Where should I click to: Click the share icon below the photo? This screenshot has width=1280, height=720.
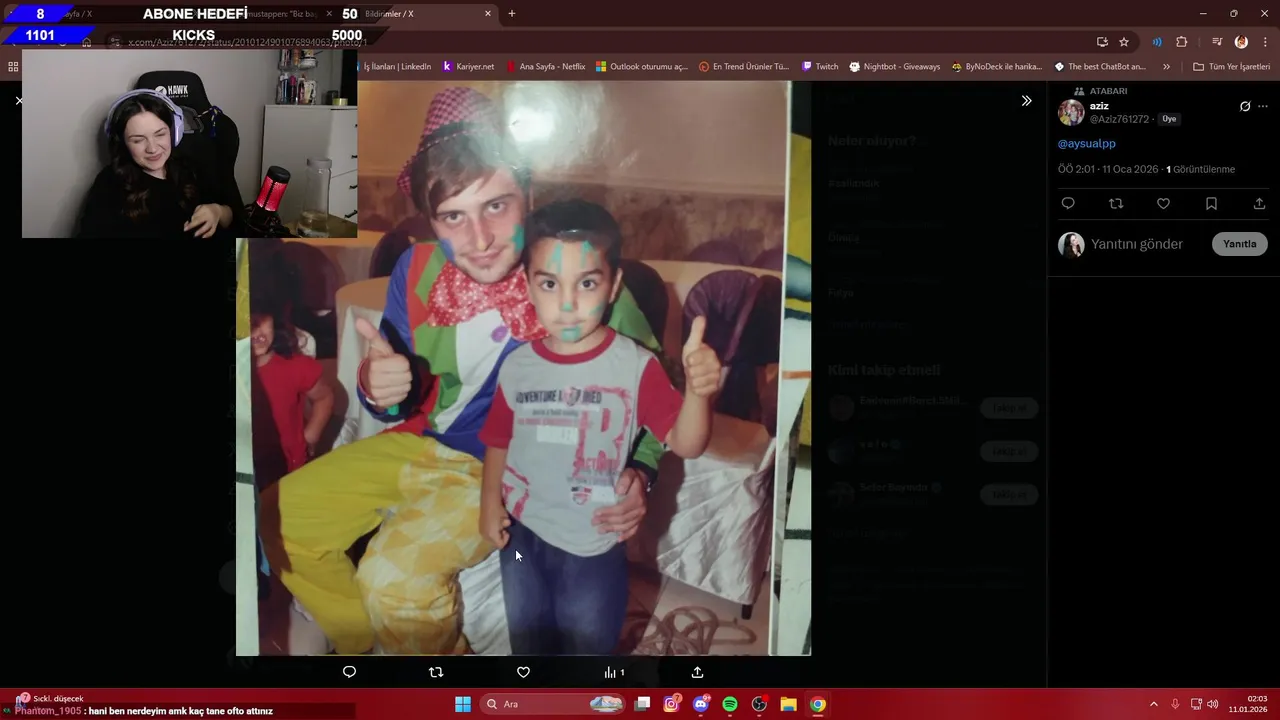point(697,672)
